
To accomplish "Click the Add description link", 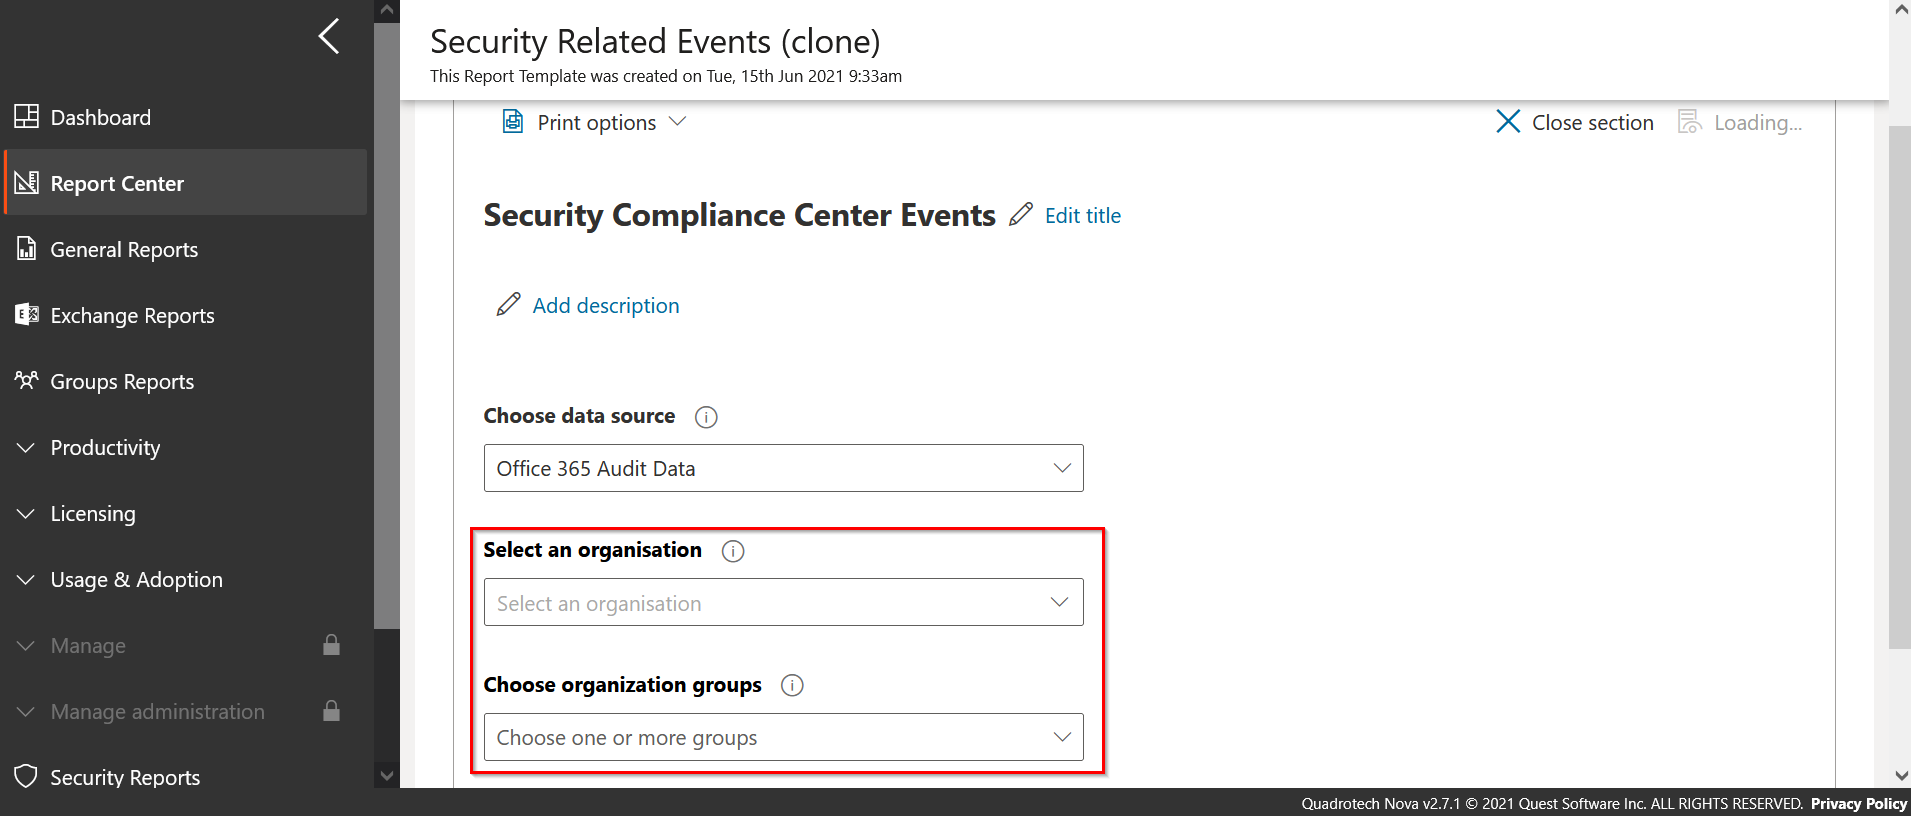I will point(605,306).
